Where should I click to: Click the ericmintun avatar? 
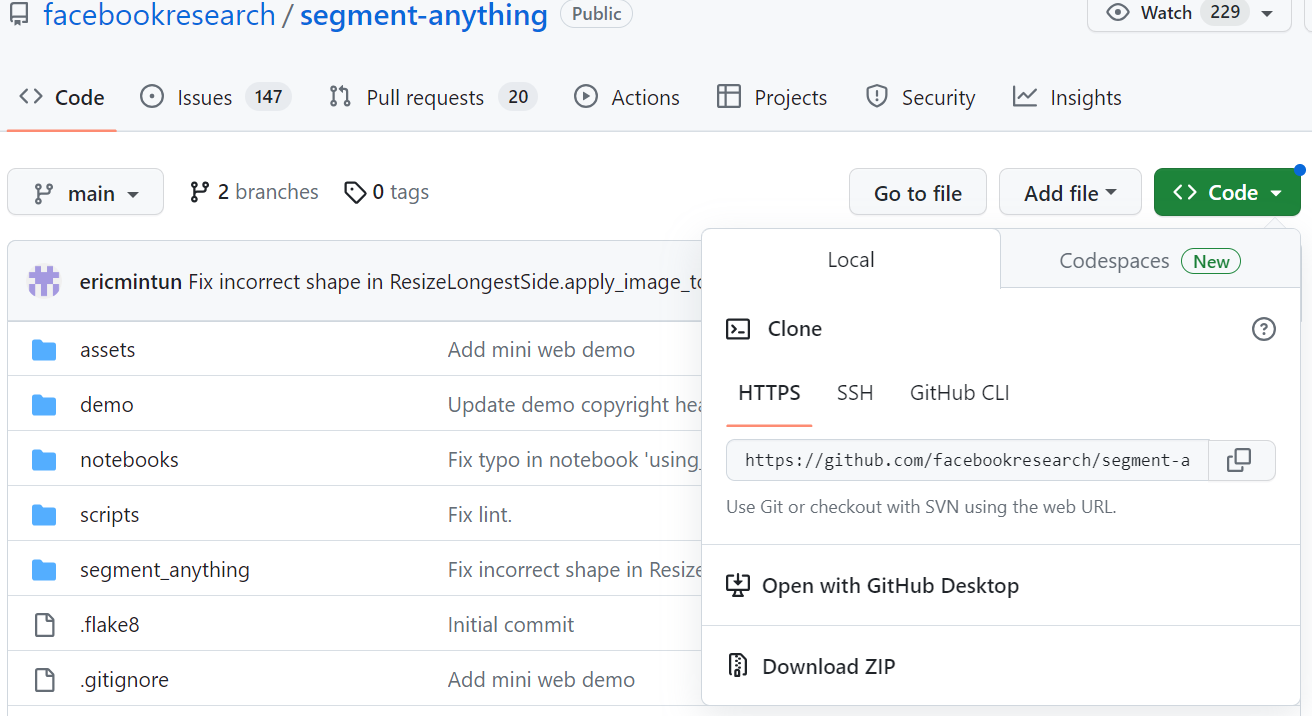pos(44,281)
